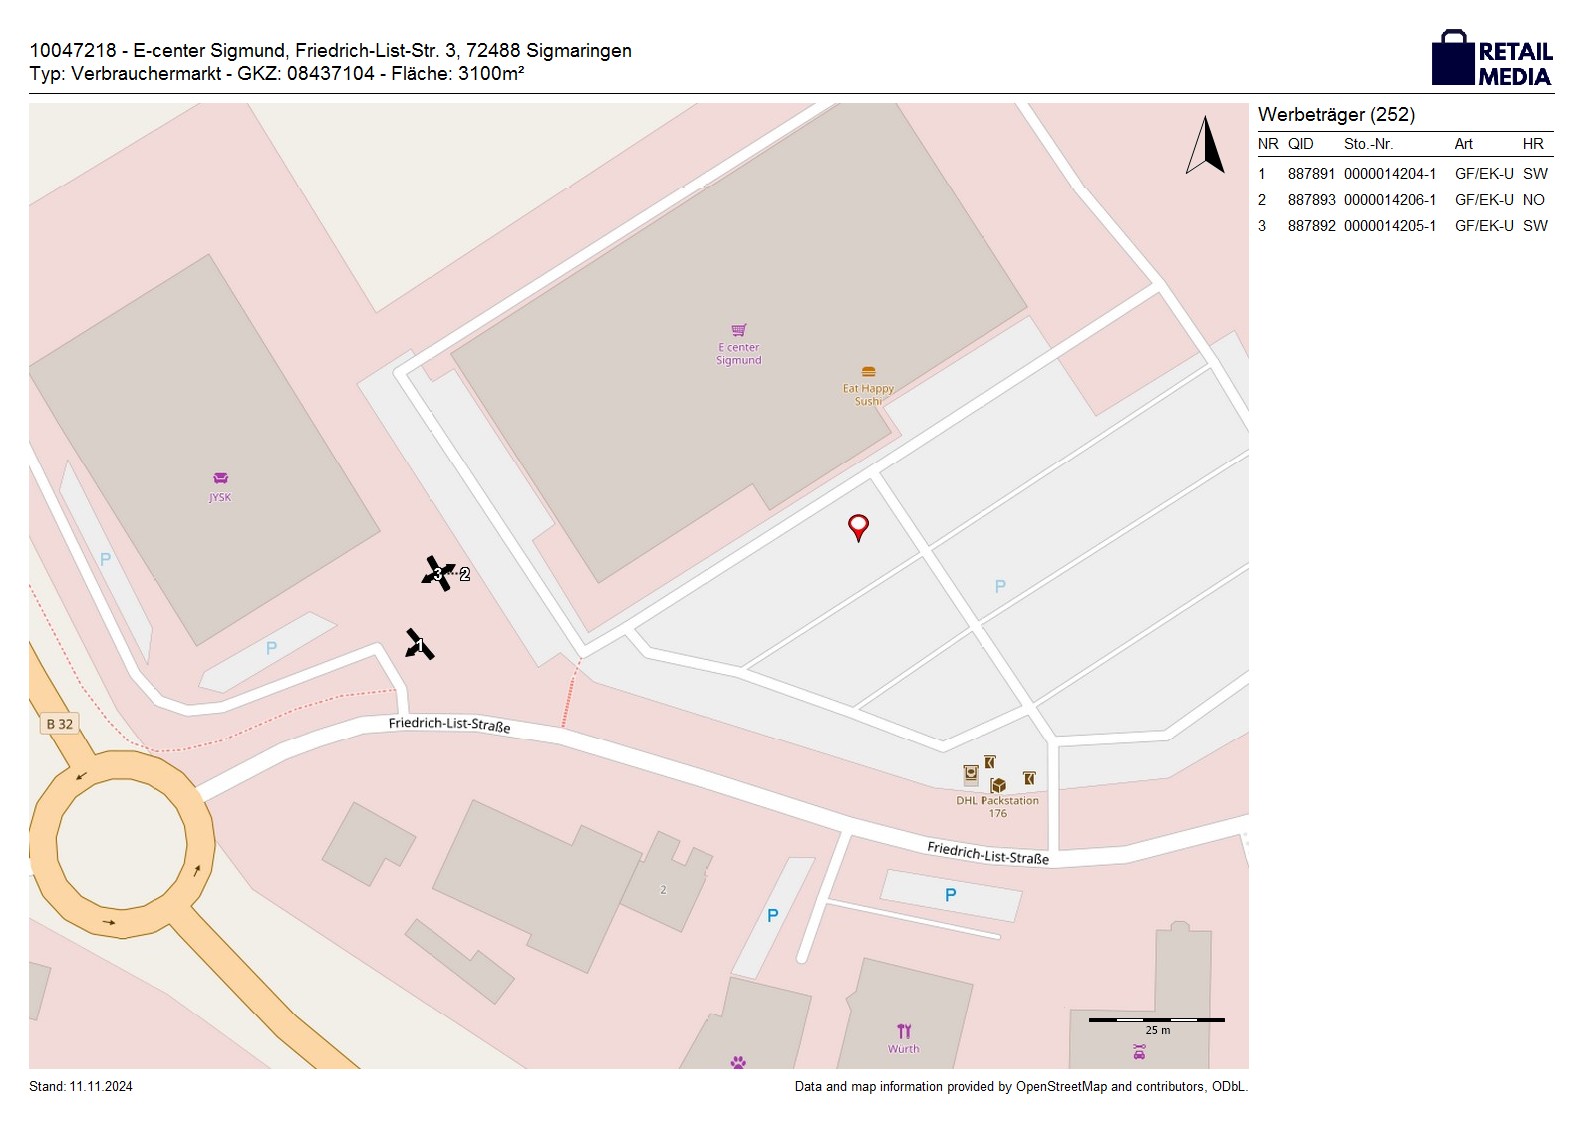
Task: Select the car icon below the scale bar
Action: pyautogui.click(x=1139, y=1051)
